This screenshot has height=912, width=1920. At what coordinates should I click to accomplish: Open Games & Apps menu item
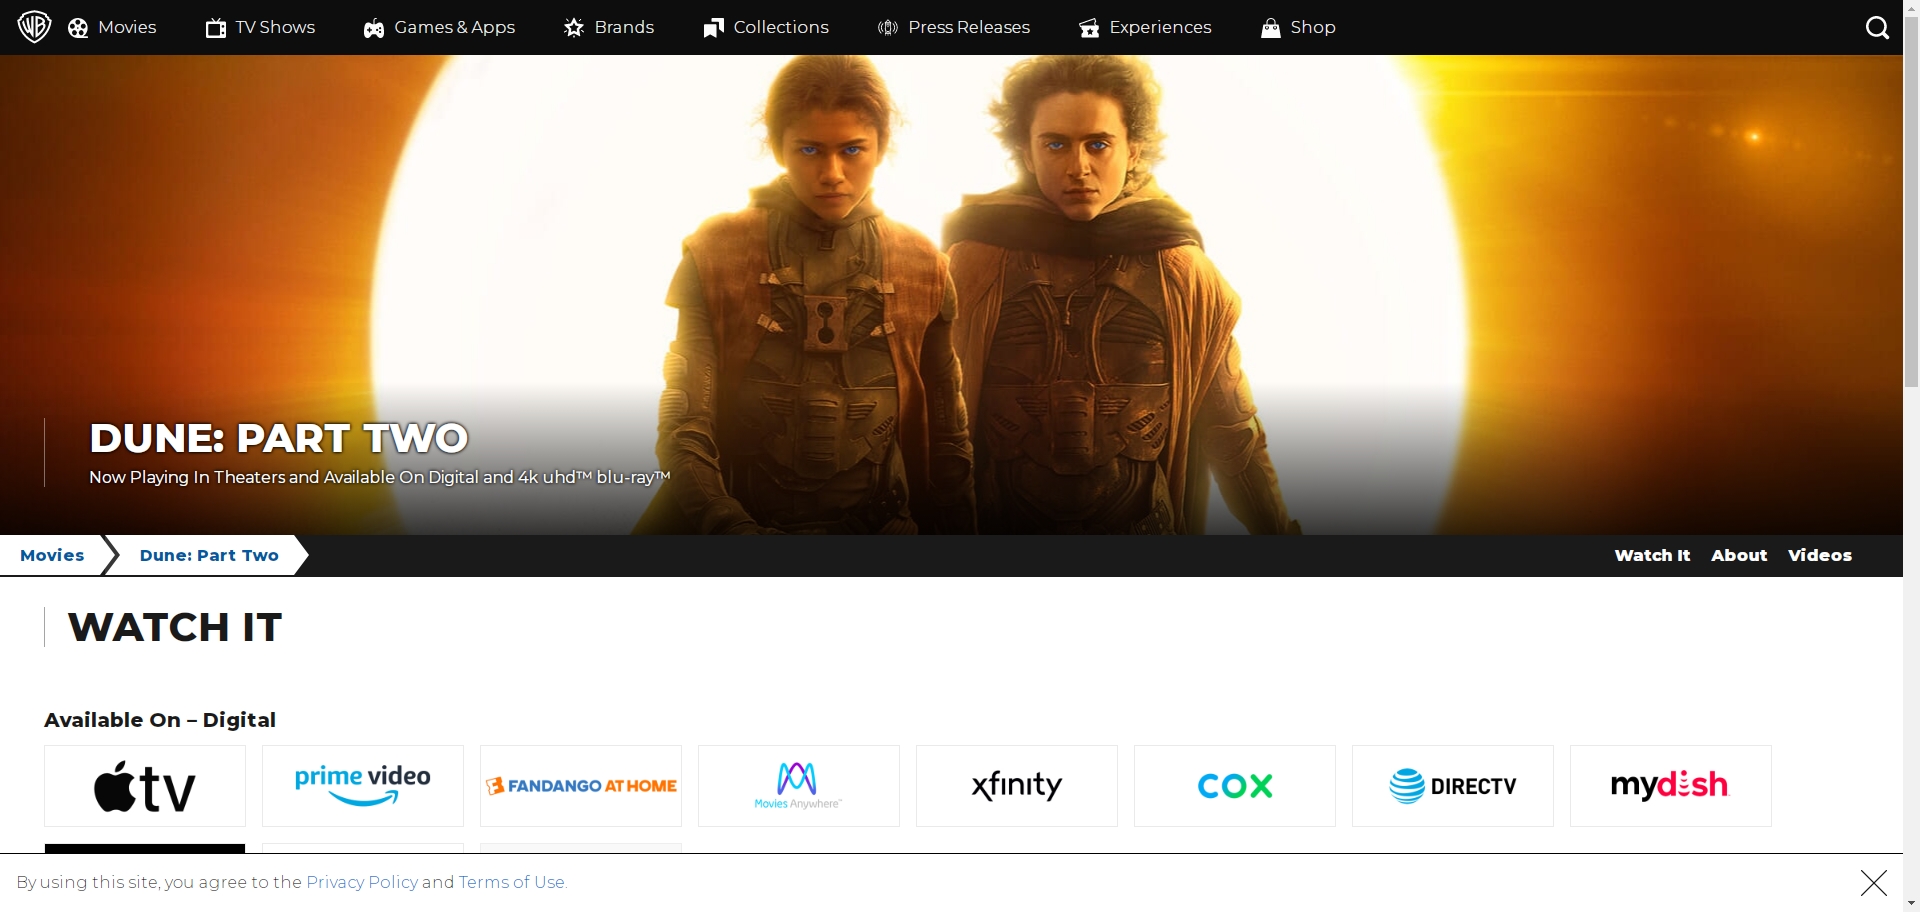(440, 27)
